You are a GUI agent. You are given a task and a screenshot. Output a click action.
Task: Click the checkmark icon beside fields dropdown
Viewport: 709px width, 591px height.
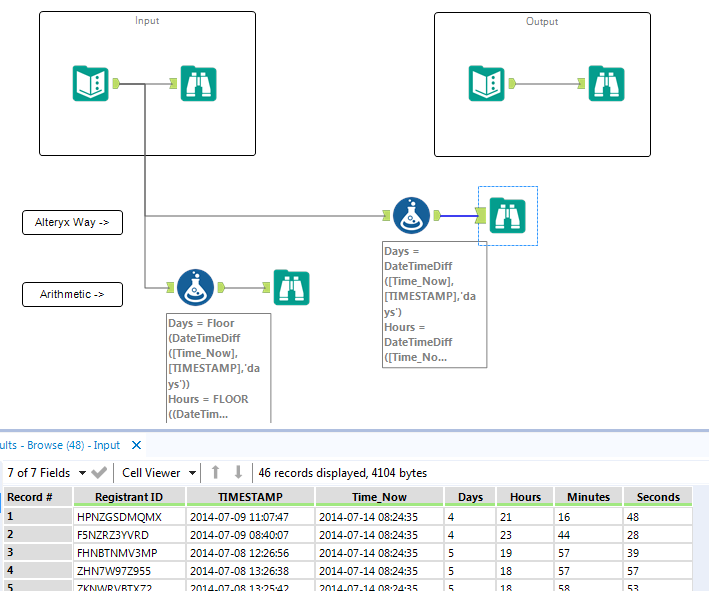99,472
